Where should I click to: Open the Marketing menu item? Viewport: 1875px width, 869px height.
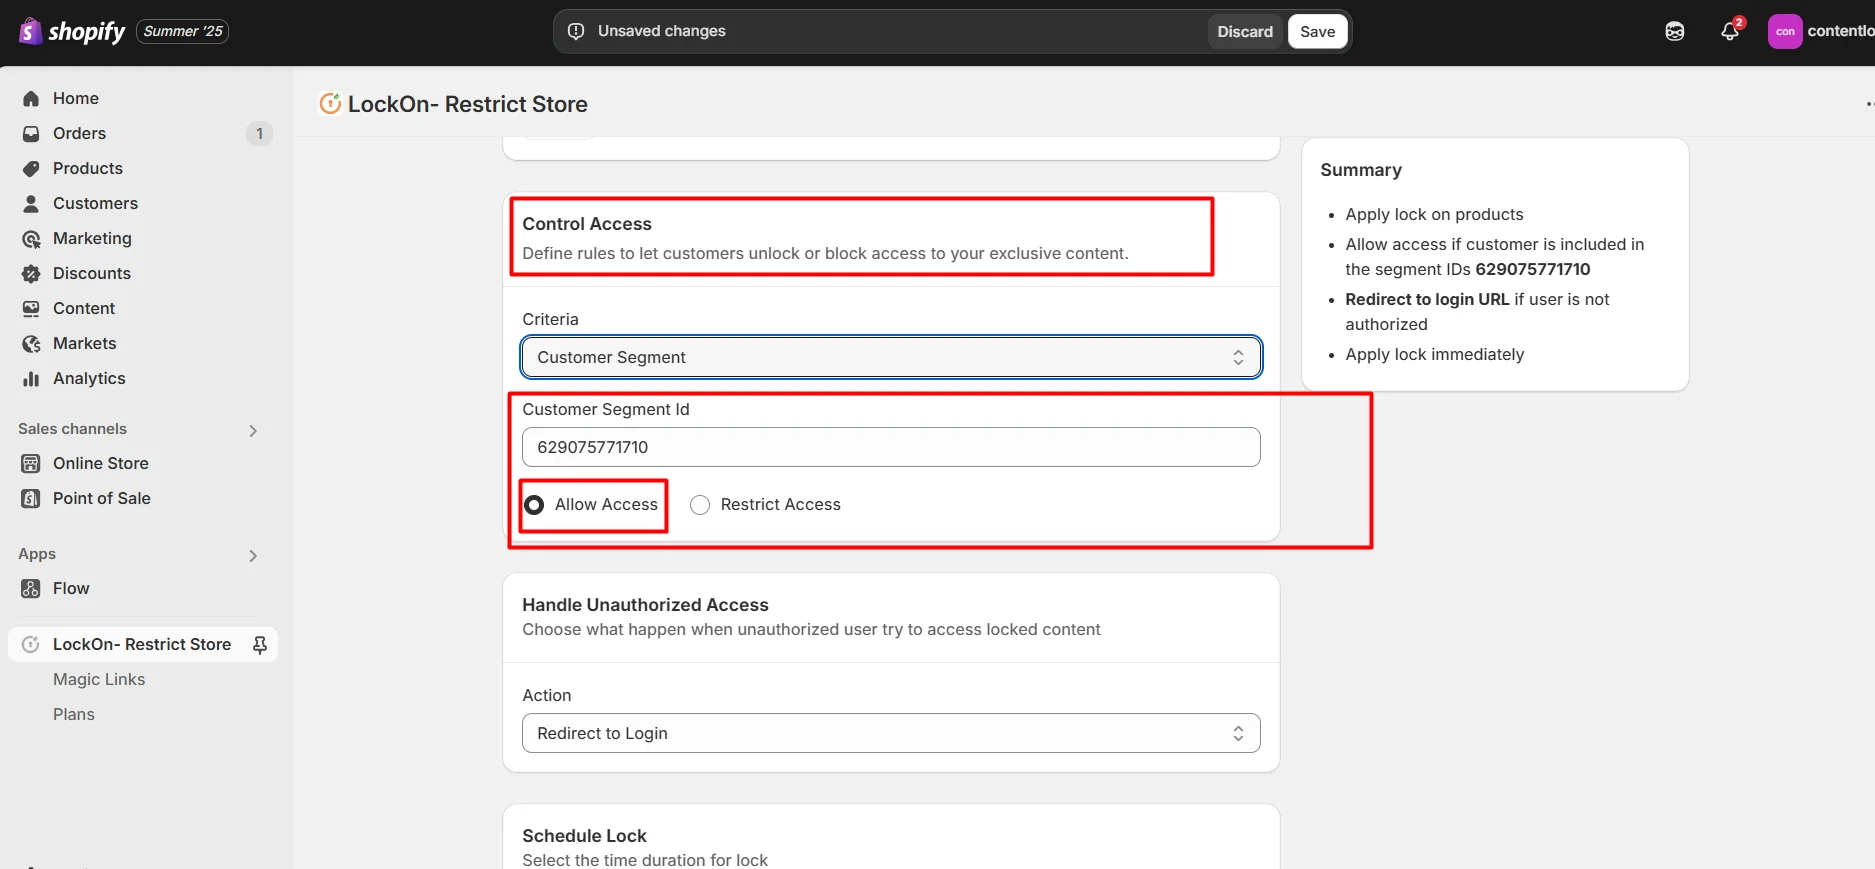tap(92, 238)
